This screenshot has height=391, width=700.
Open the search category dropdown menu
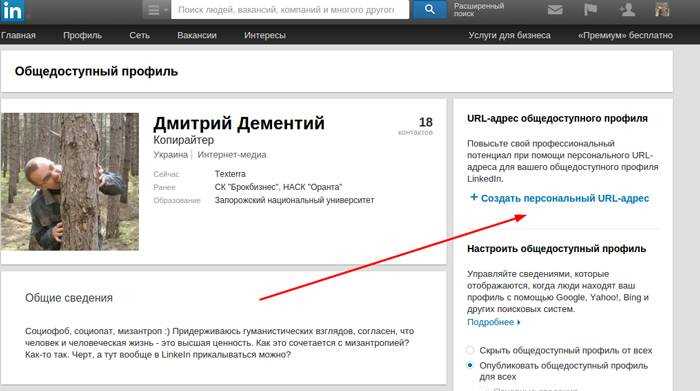pos(156,10)
